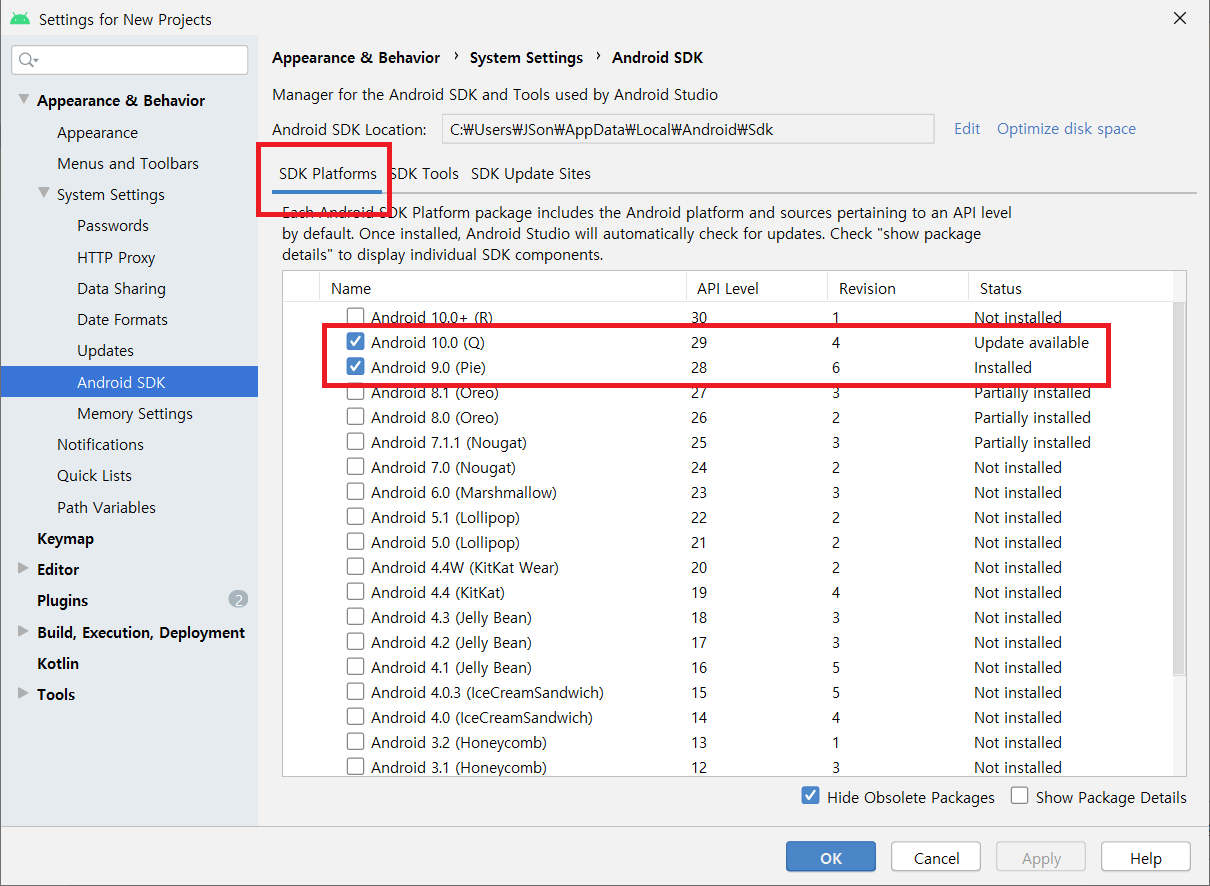Select Android SDK in the settings tree
The width and height of the screenshot is (1210, 886).
click(x=129, y=382)
